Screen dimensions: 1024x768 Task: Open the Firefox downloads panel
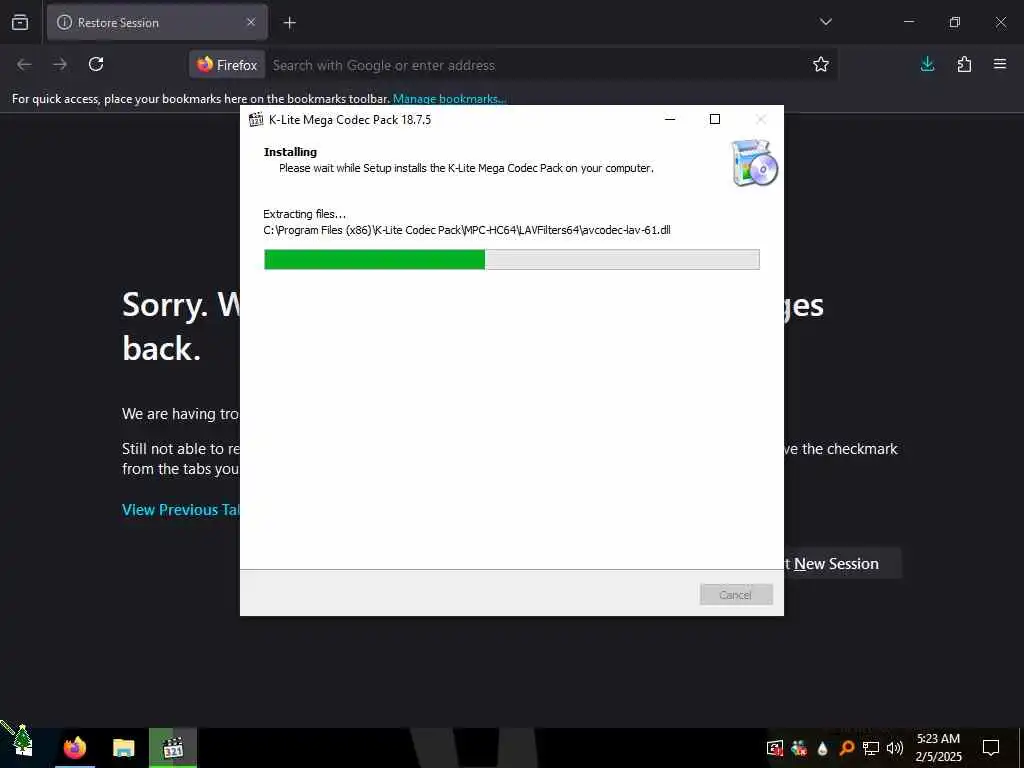click(x=927, y=64)
